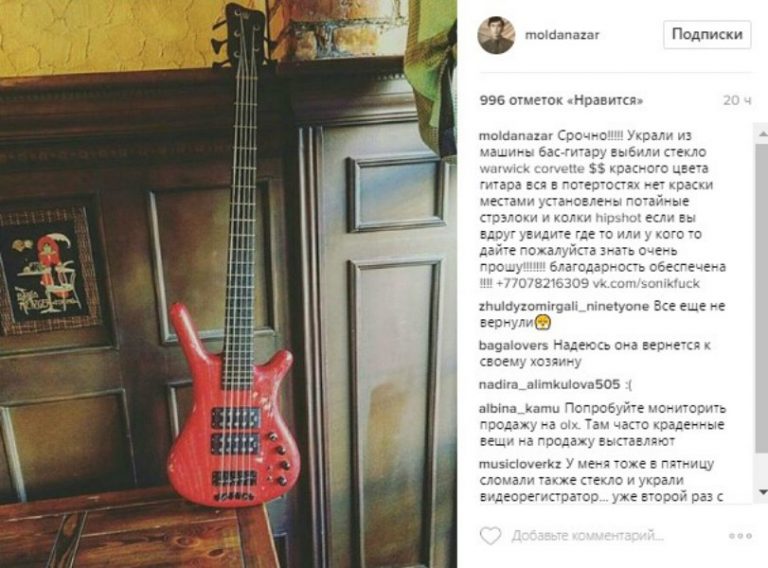
Task: Open the three-dots more options menu
Action: click(x=740, y=536)
